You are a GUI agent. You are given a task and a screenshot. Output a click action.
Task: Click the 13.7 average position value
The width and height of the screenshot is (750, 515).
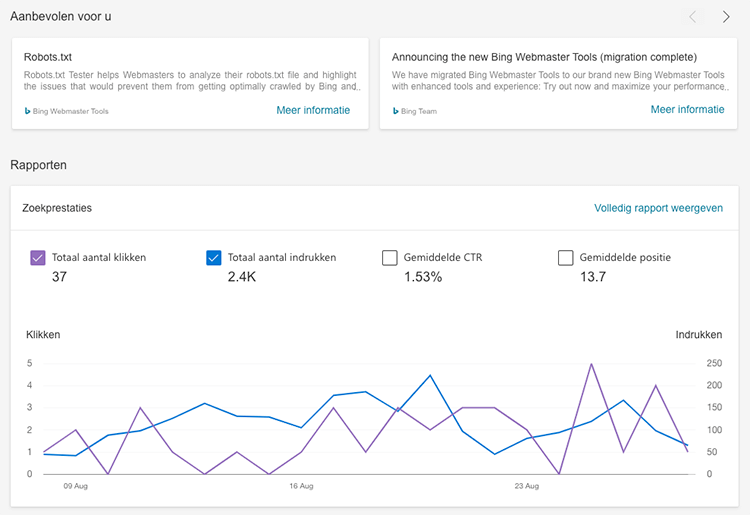click(x=593, y=277)
